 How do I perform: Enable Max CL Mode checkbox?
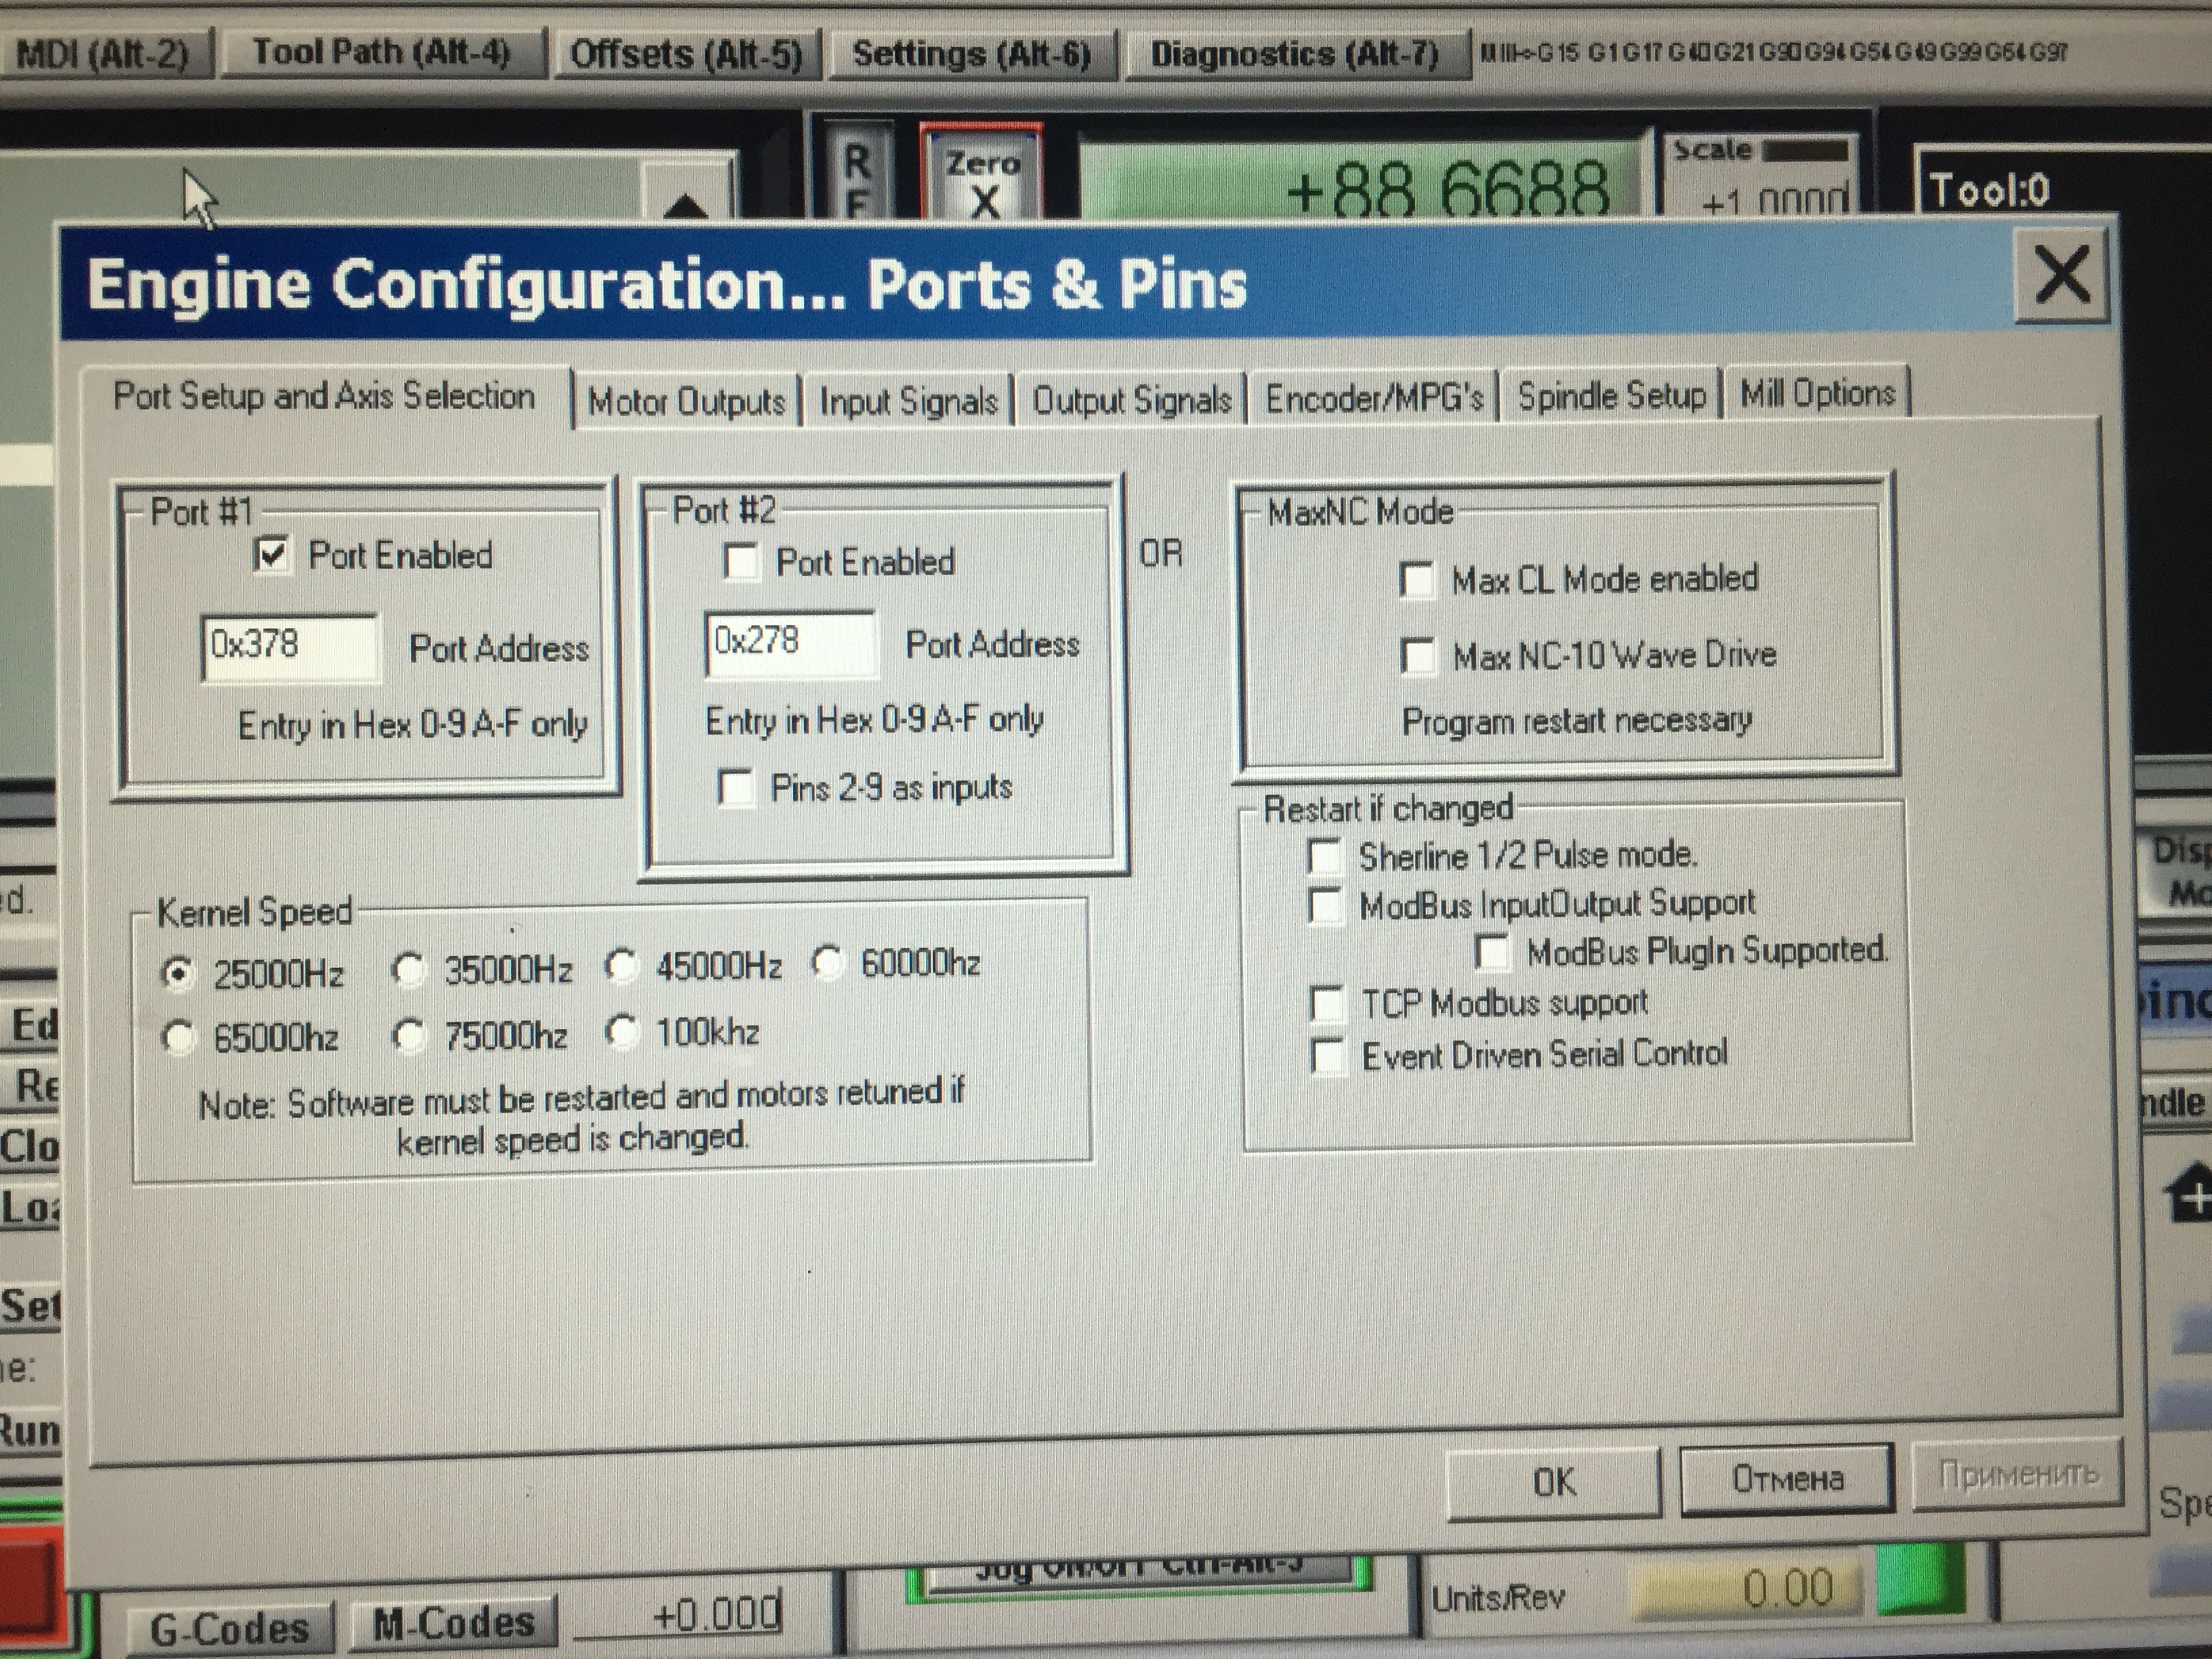pos(1416,579)
